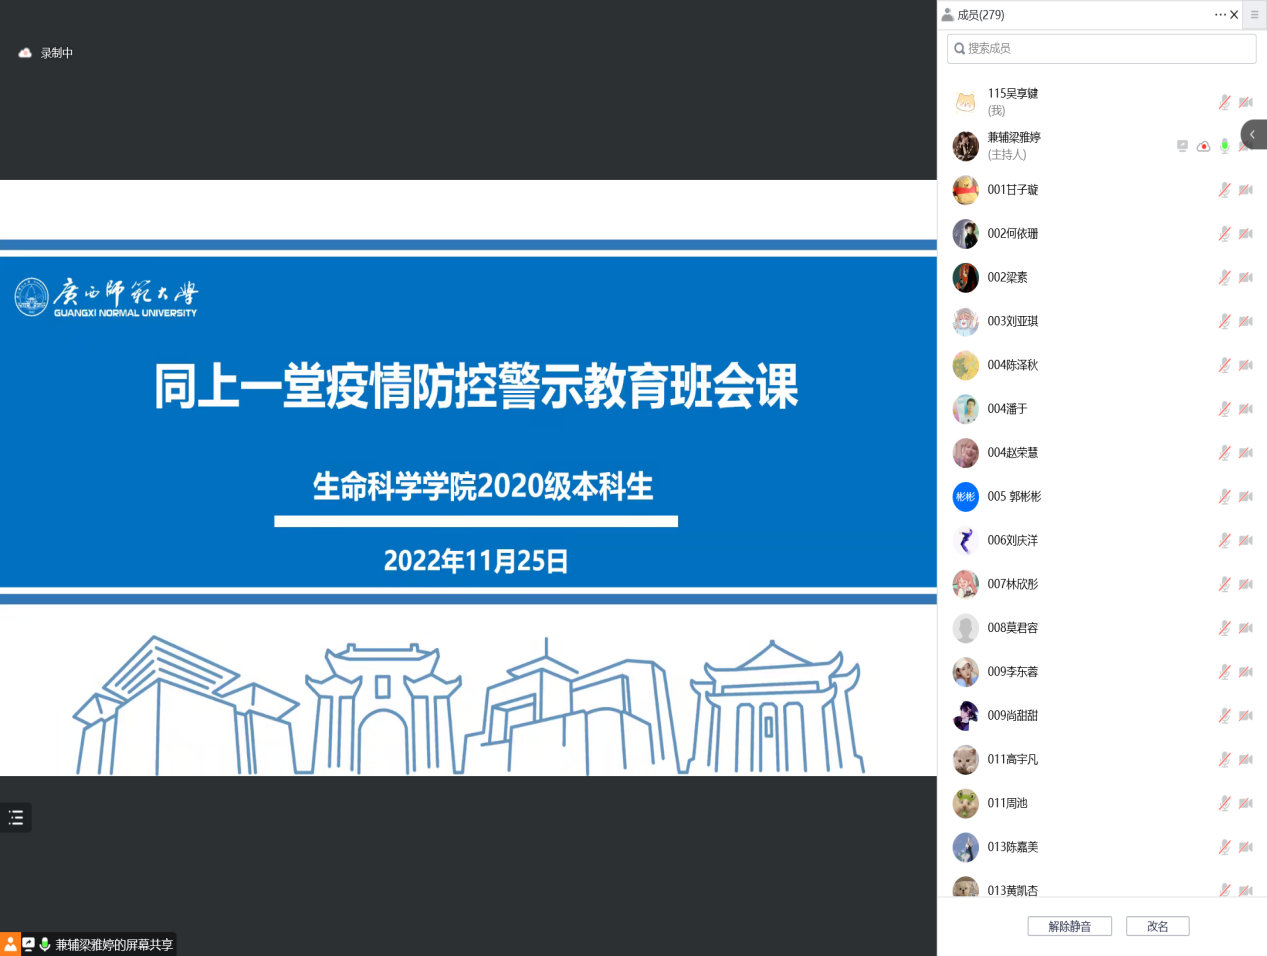Click the orange host avatar icon at bottom left
This screenshot has height=956, width=1267.
click(10, 944)
